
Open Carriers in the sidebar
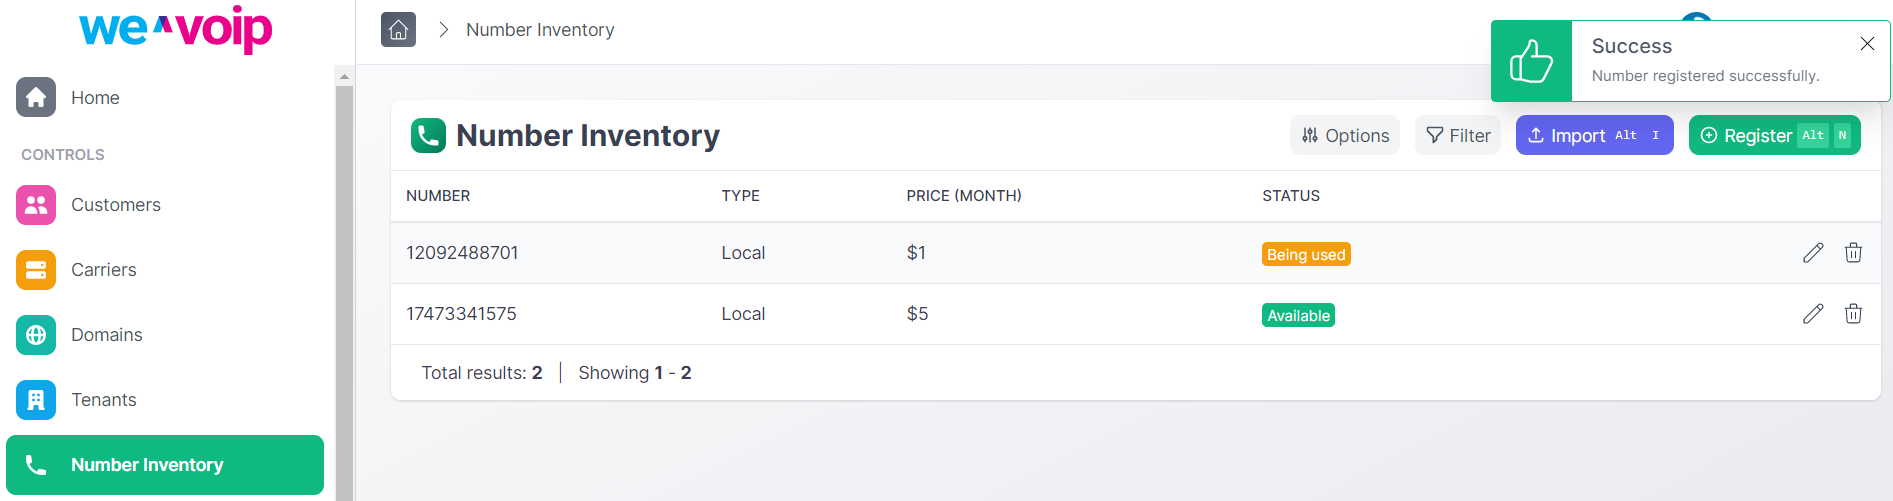tap(165, 270)
